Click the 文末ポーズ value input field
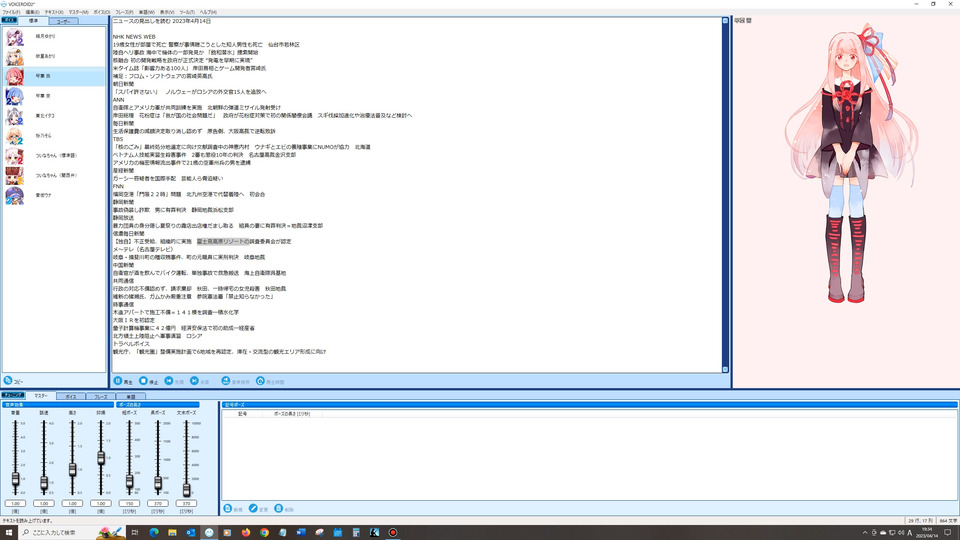Viewport: 960px width, 540px height. pos(186,503)
